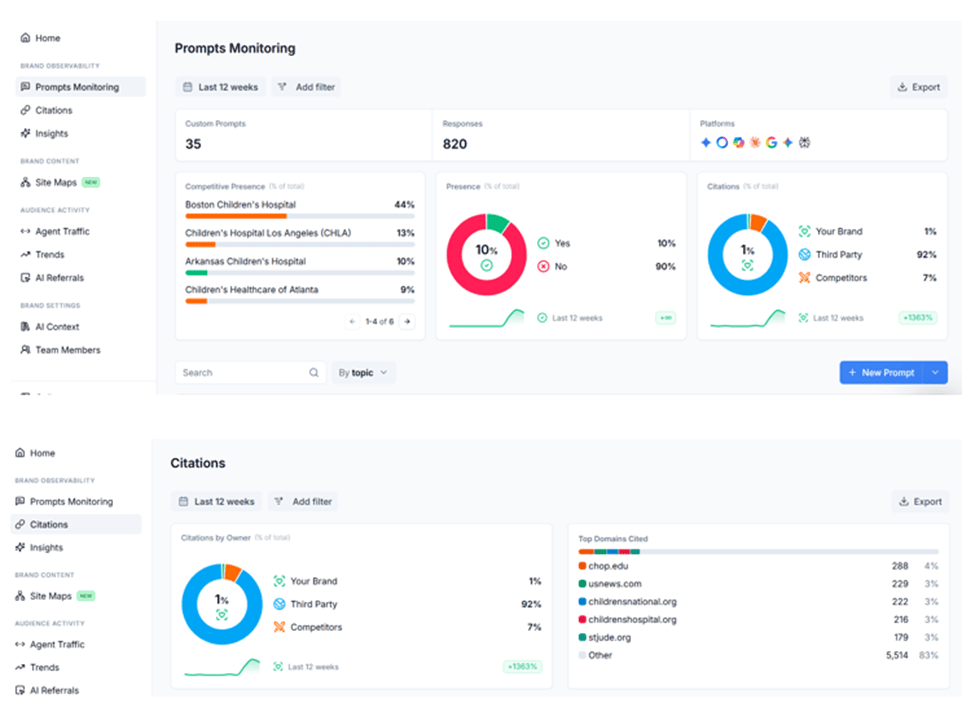The width and height of the screenshot is (975, 707).
Task: Click the prompt Search field
Action: [251, 372]
